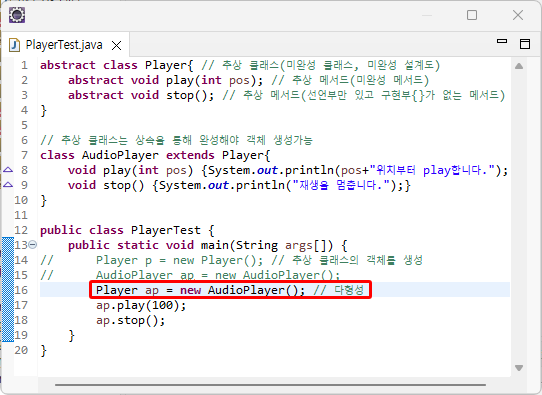Click line number 20 in gutter

(x=21, y=350)
